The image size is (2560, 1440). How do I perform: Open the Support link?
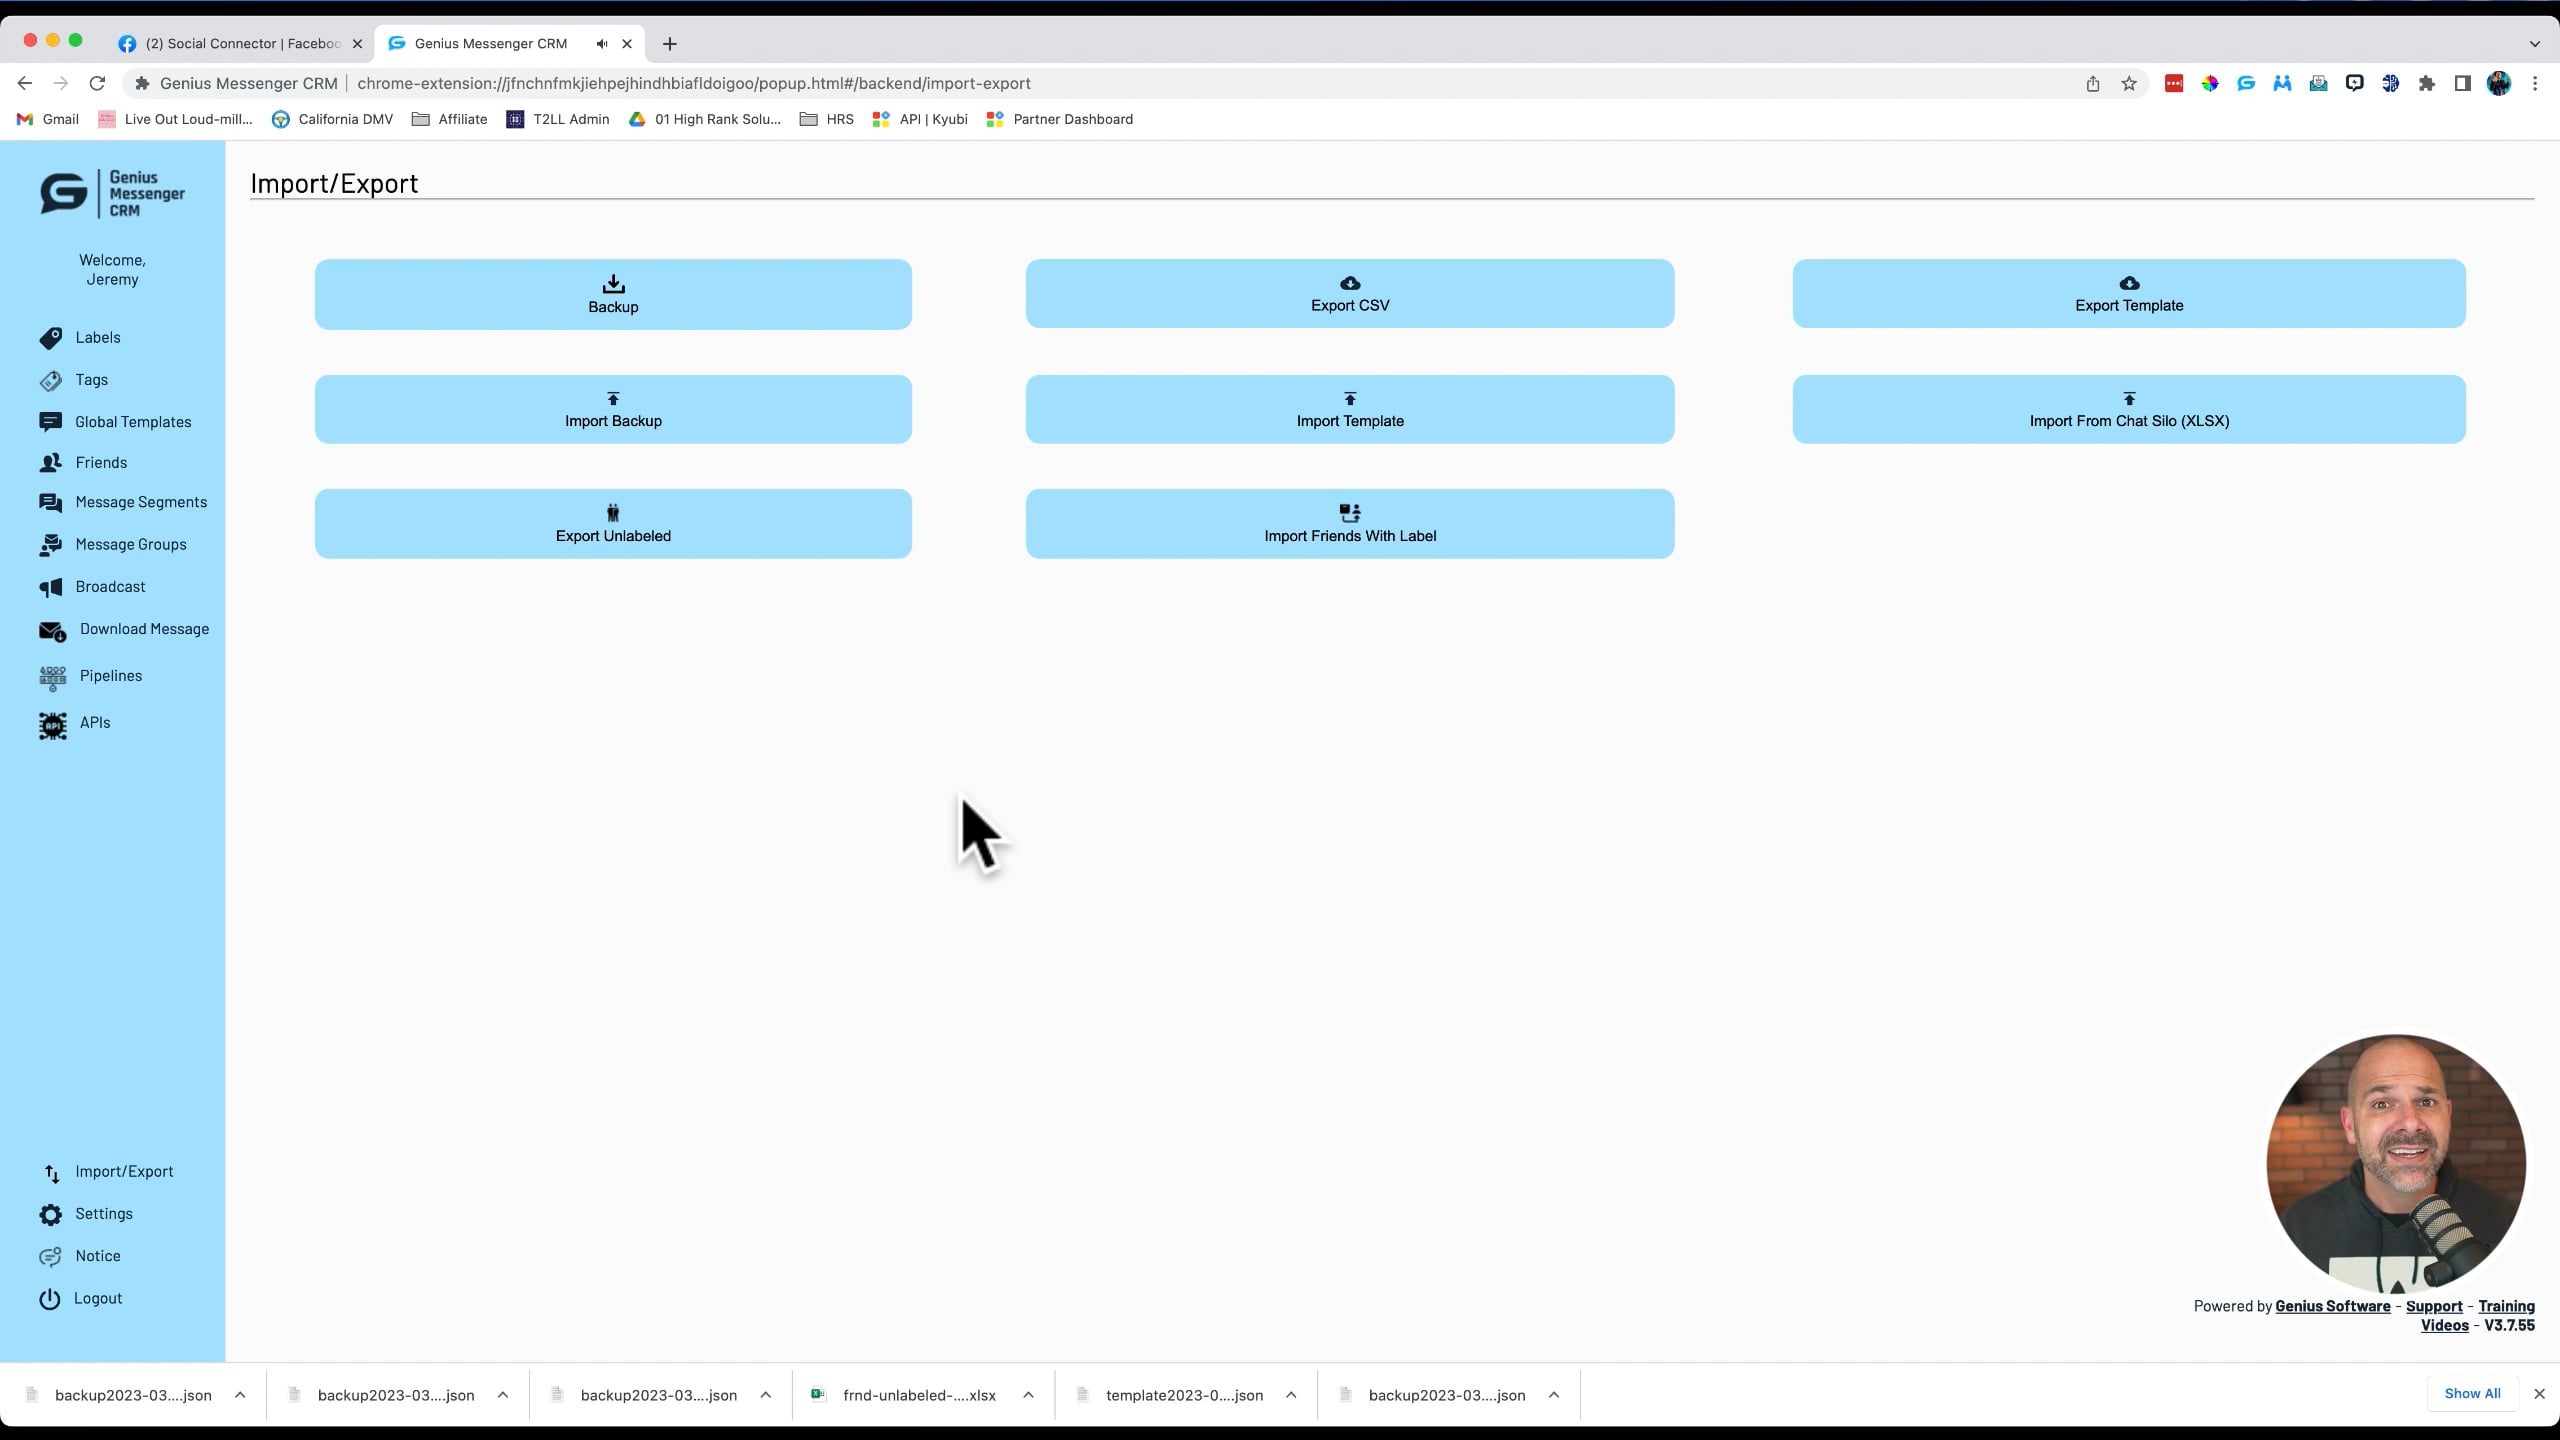[x=2434, y=1306]
